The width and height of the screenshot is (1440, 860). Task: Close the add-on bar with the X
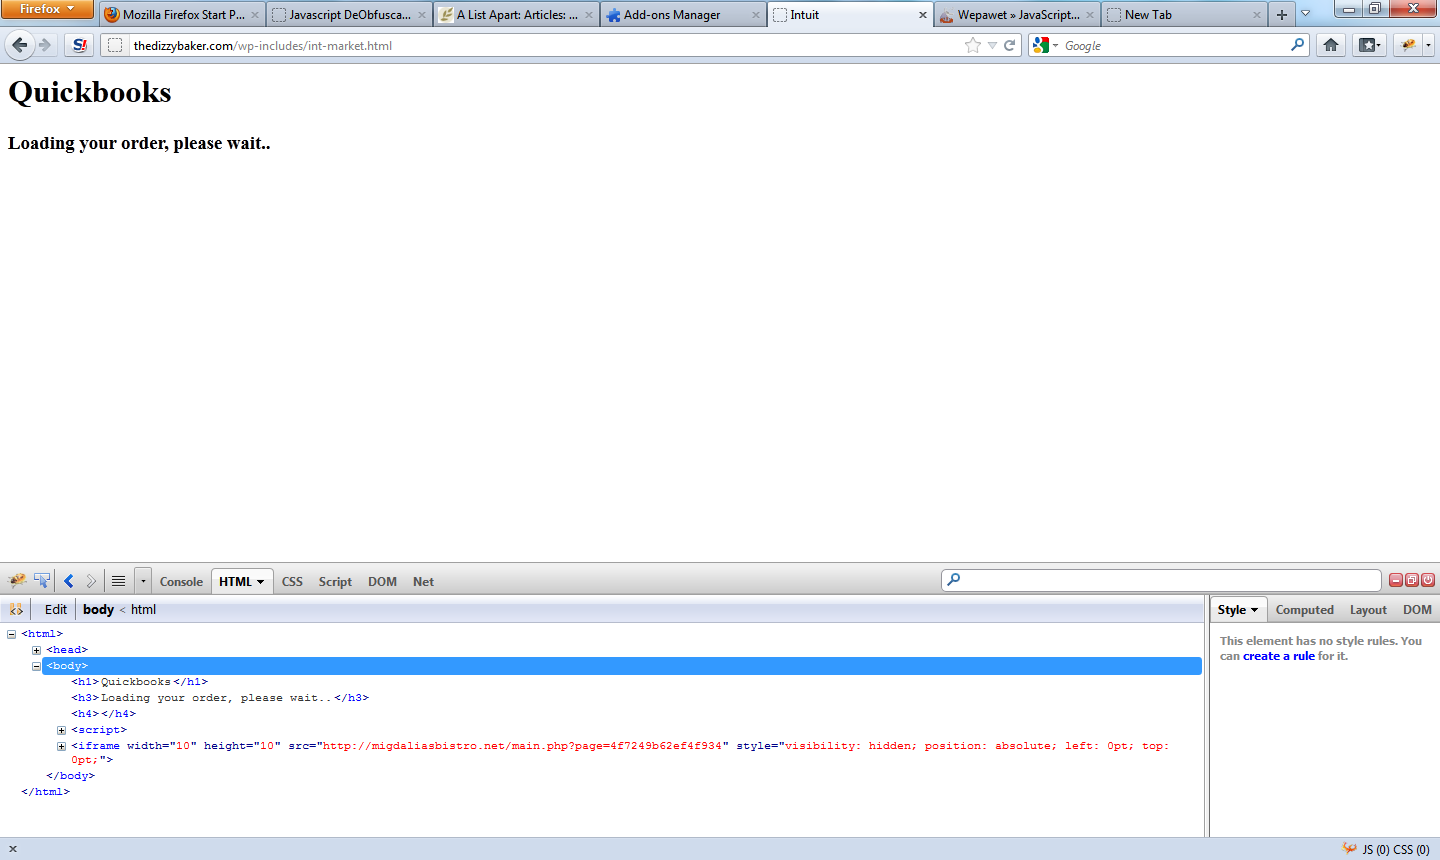click(x=12, y=849)
